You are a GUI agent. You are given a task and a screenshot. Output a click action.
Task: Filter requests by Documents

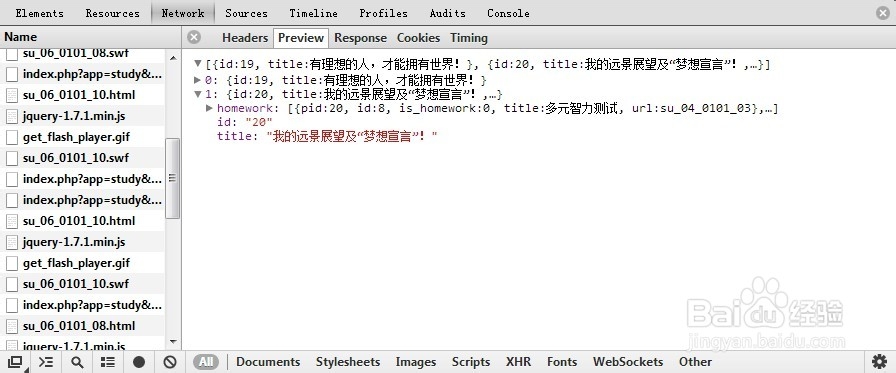tap(268, 362)
